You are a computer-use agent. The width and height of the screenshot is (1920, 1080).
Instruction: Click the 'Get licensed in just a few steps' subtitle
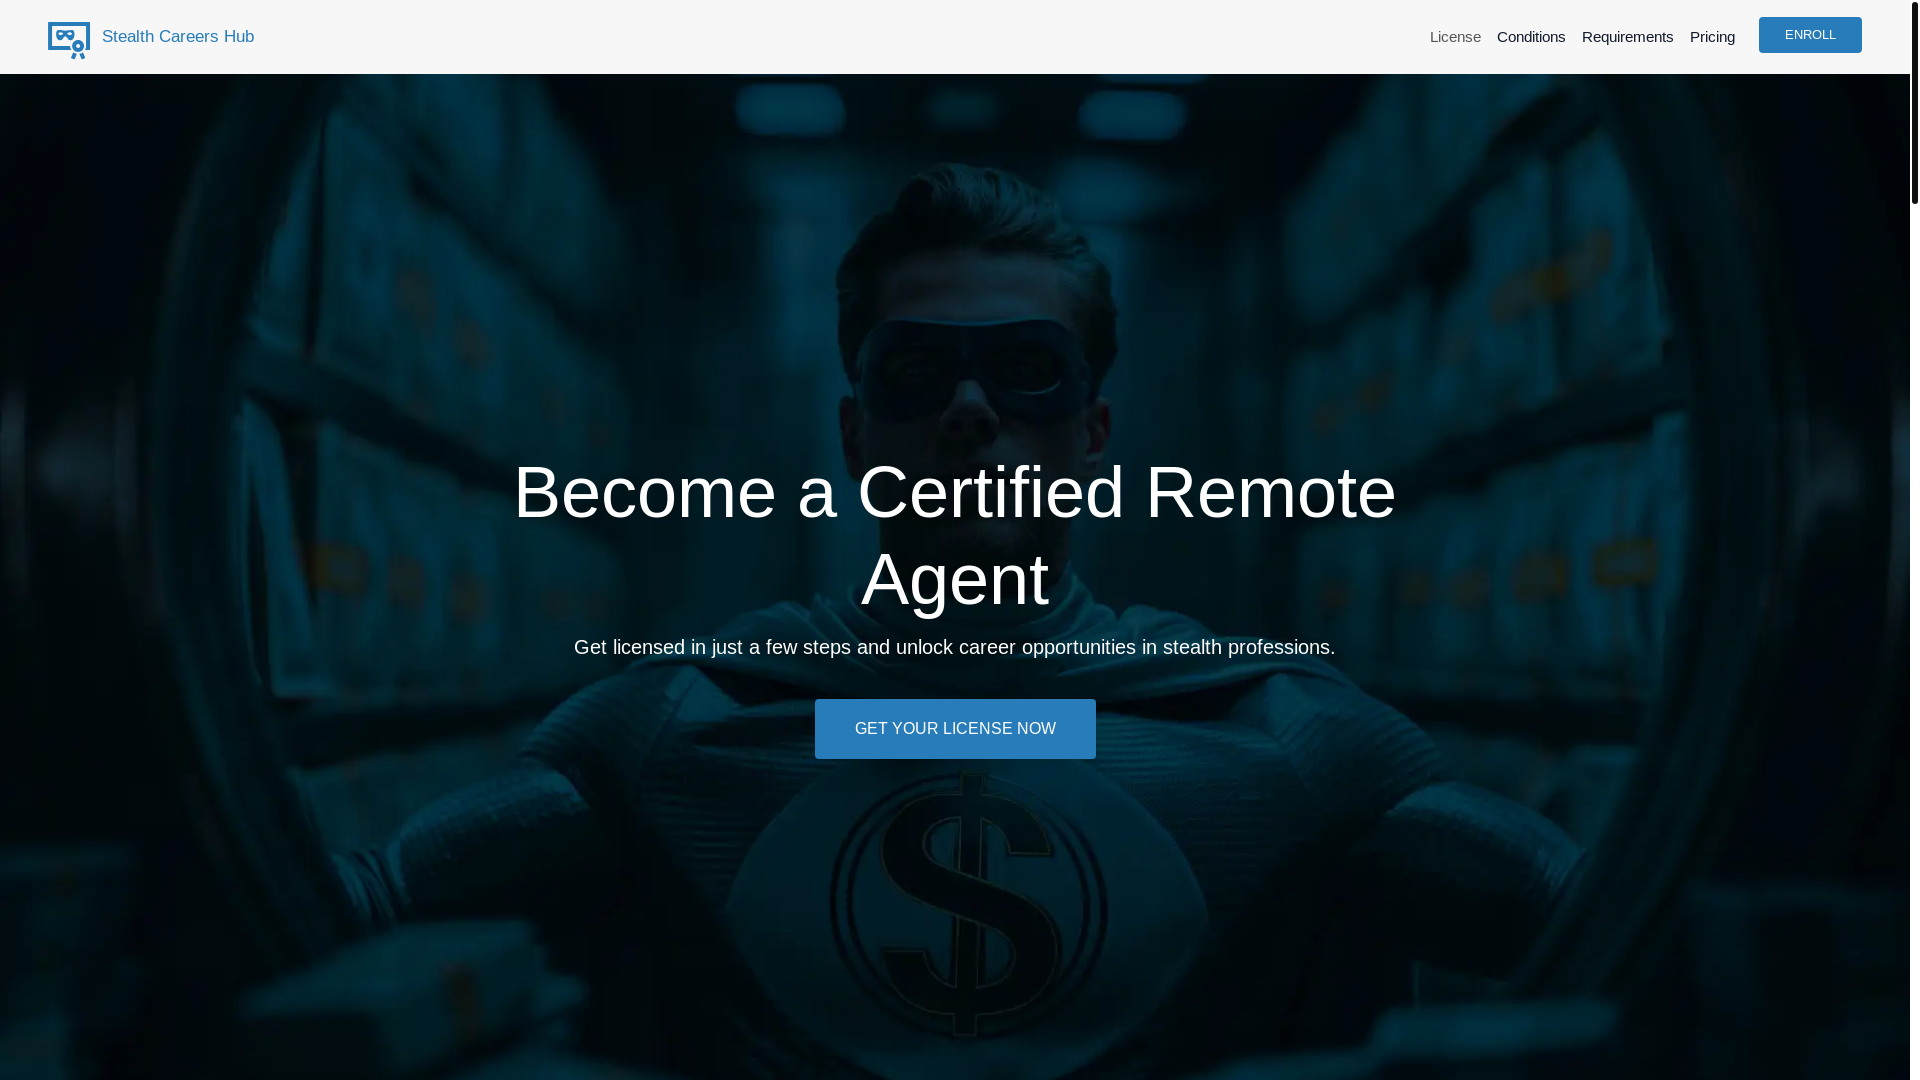click(x=955, y=647)
